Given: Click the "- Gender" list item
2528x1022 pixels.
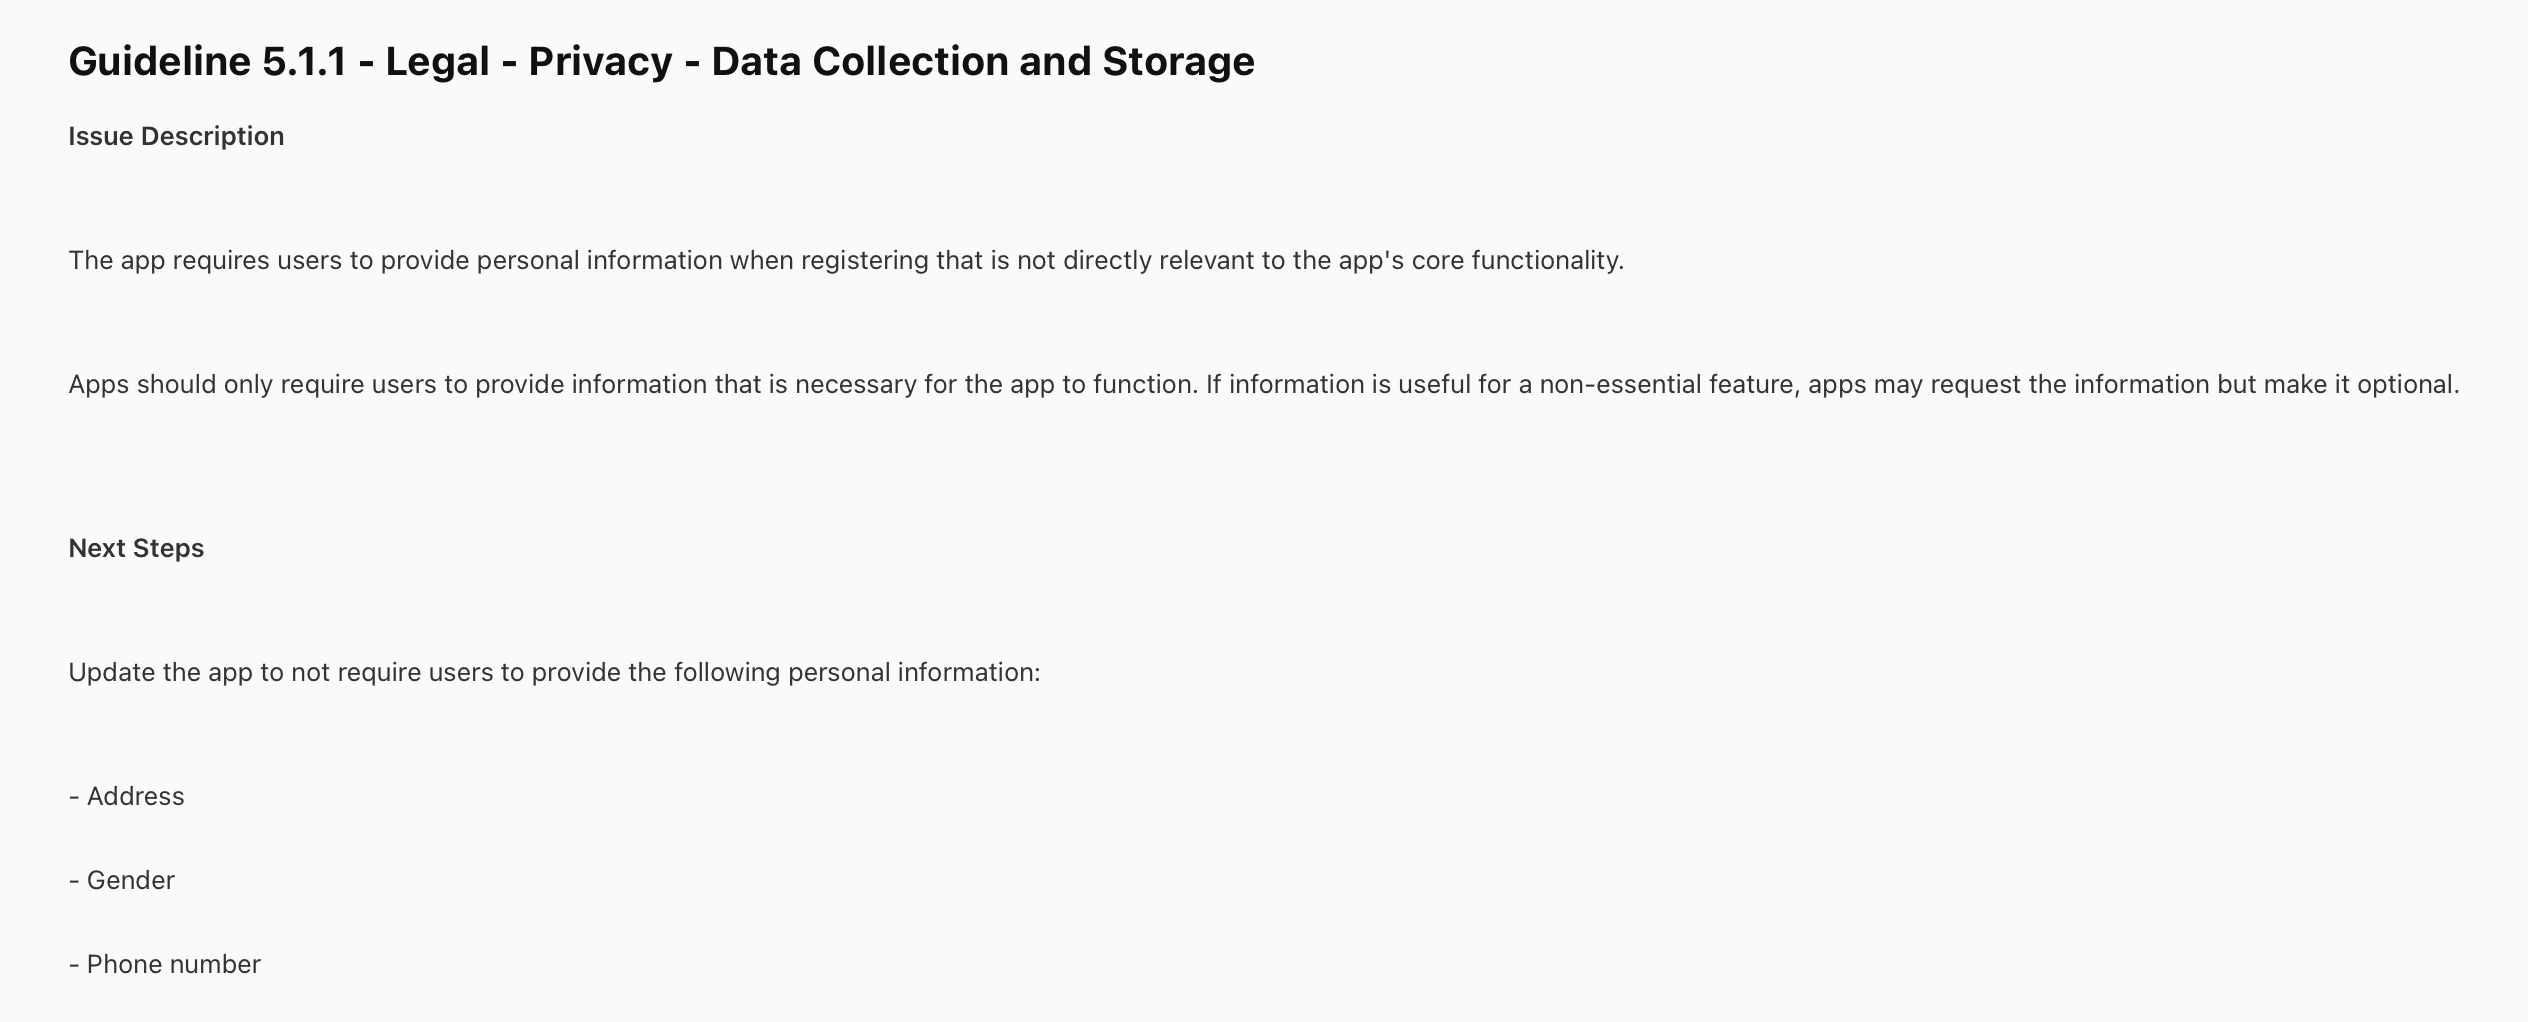Looking at the screenshot, I should click(122, 880).
